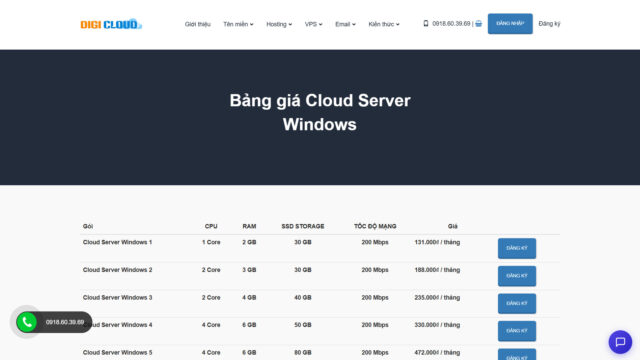The width and height of the screenshot is (640, 360).
Task: Expand the Email dropdown
Action: tap(345, 24)
